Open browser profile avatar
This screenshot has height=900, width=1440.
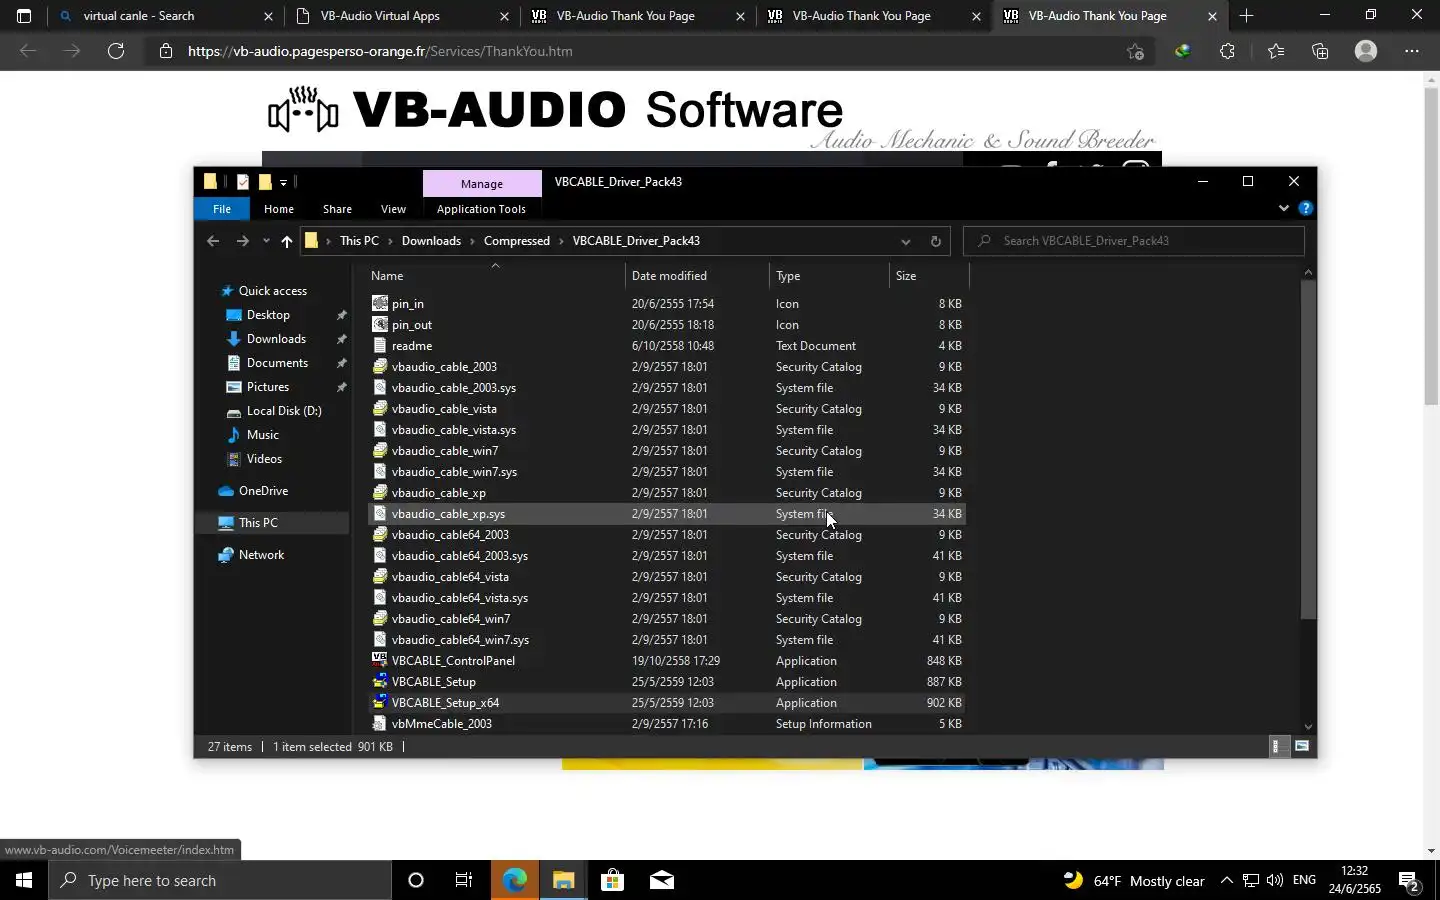click(1366, 51)
